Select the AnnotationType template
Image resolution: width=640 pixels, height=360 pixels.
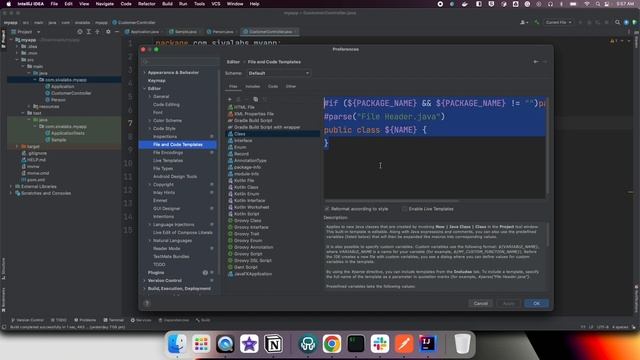[250, 160]
